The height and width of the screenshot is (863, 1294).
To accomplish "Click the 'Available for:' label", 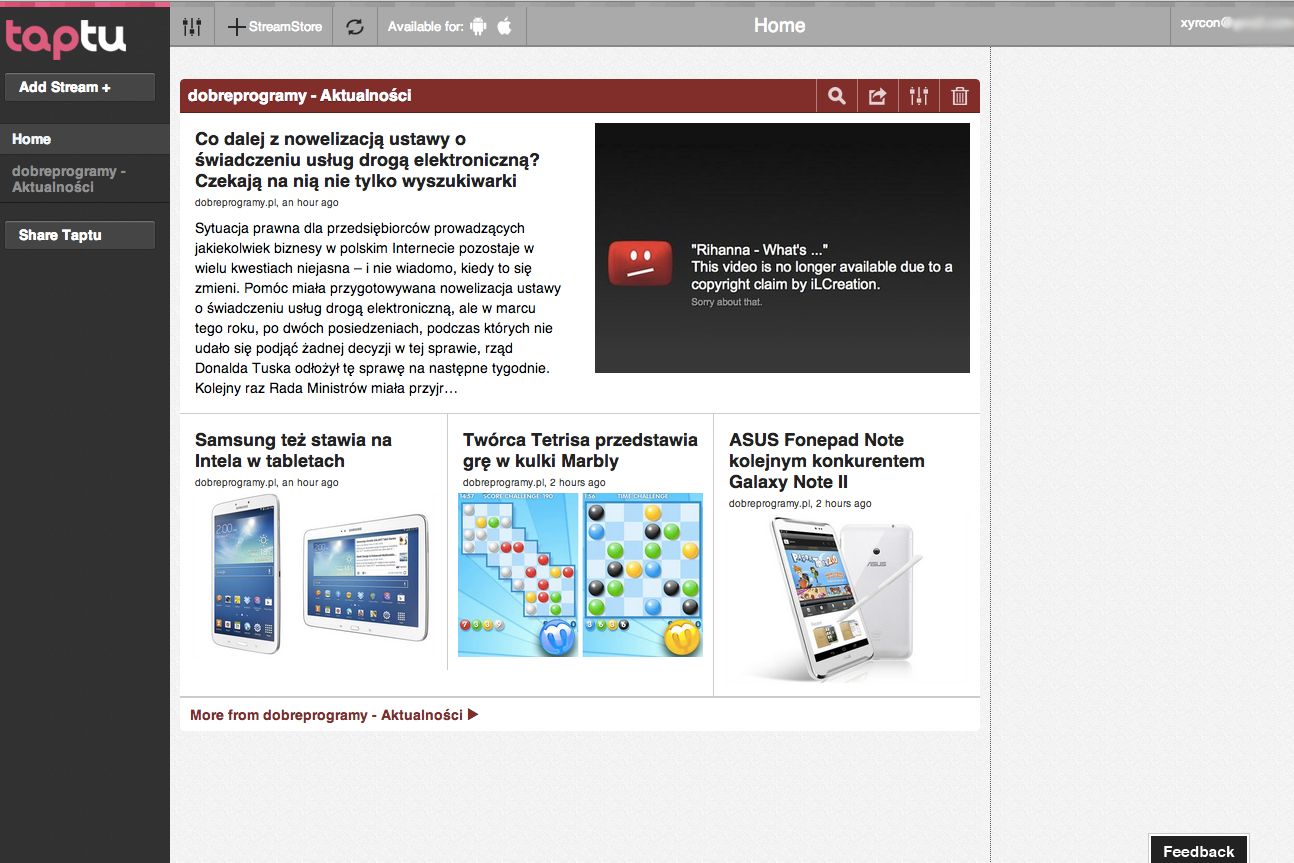I will [x=426, y=27].
